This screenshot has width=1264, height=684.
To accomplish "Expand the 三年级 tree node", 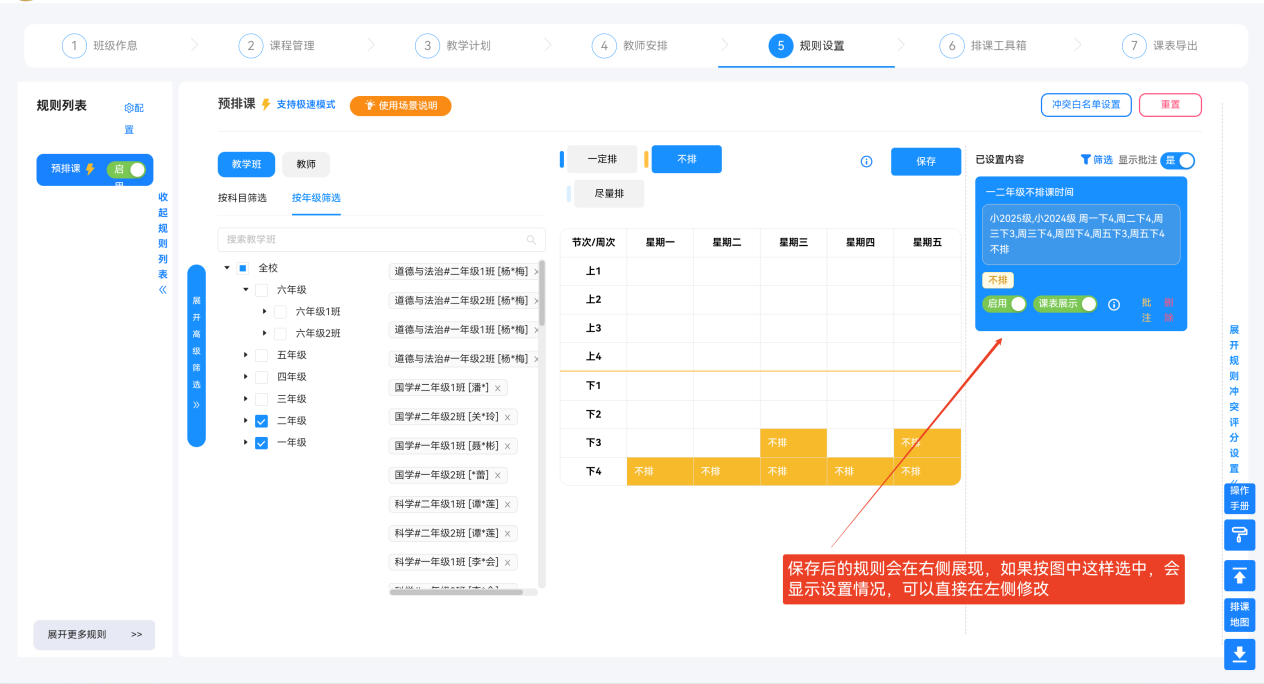I will pyautogui.click(x=245, y=399).
